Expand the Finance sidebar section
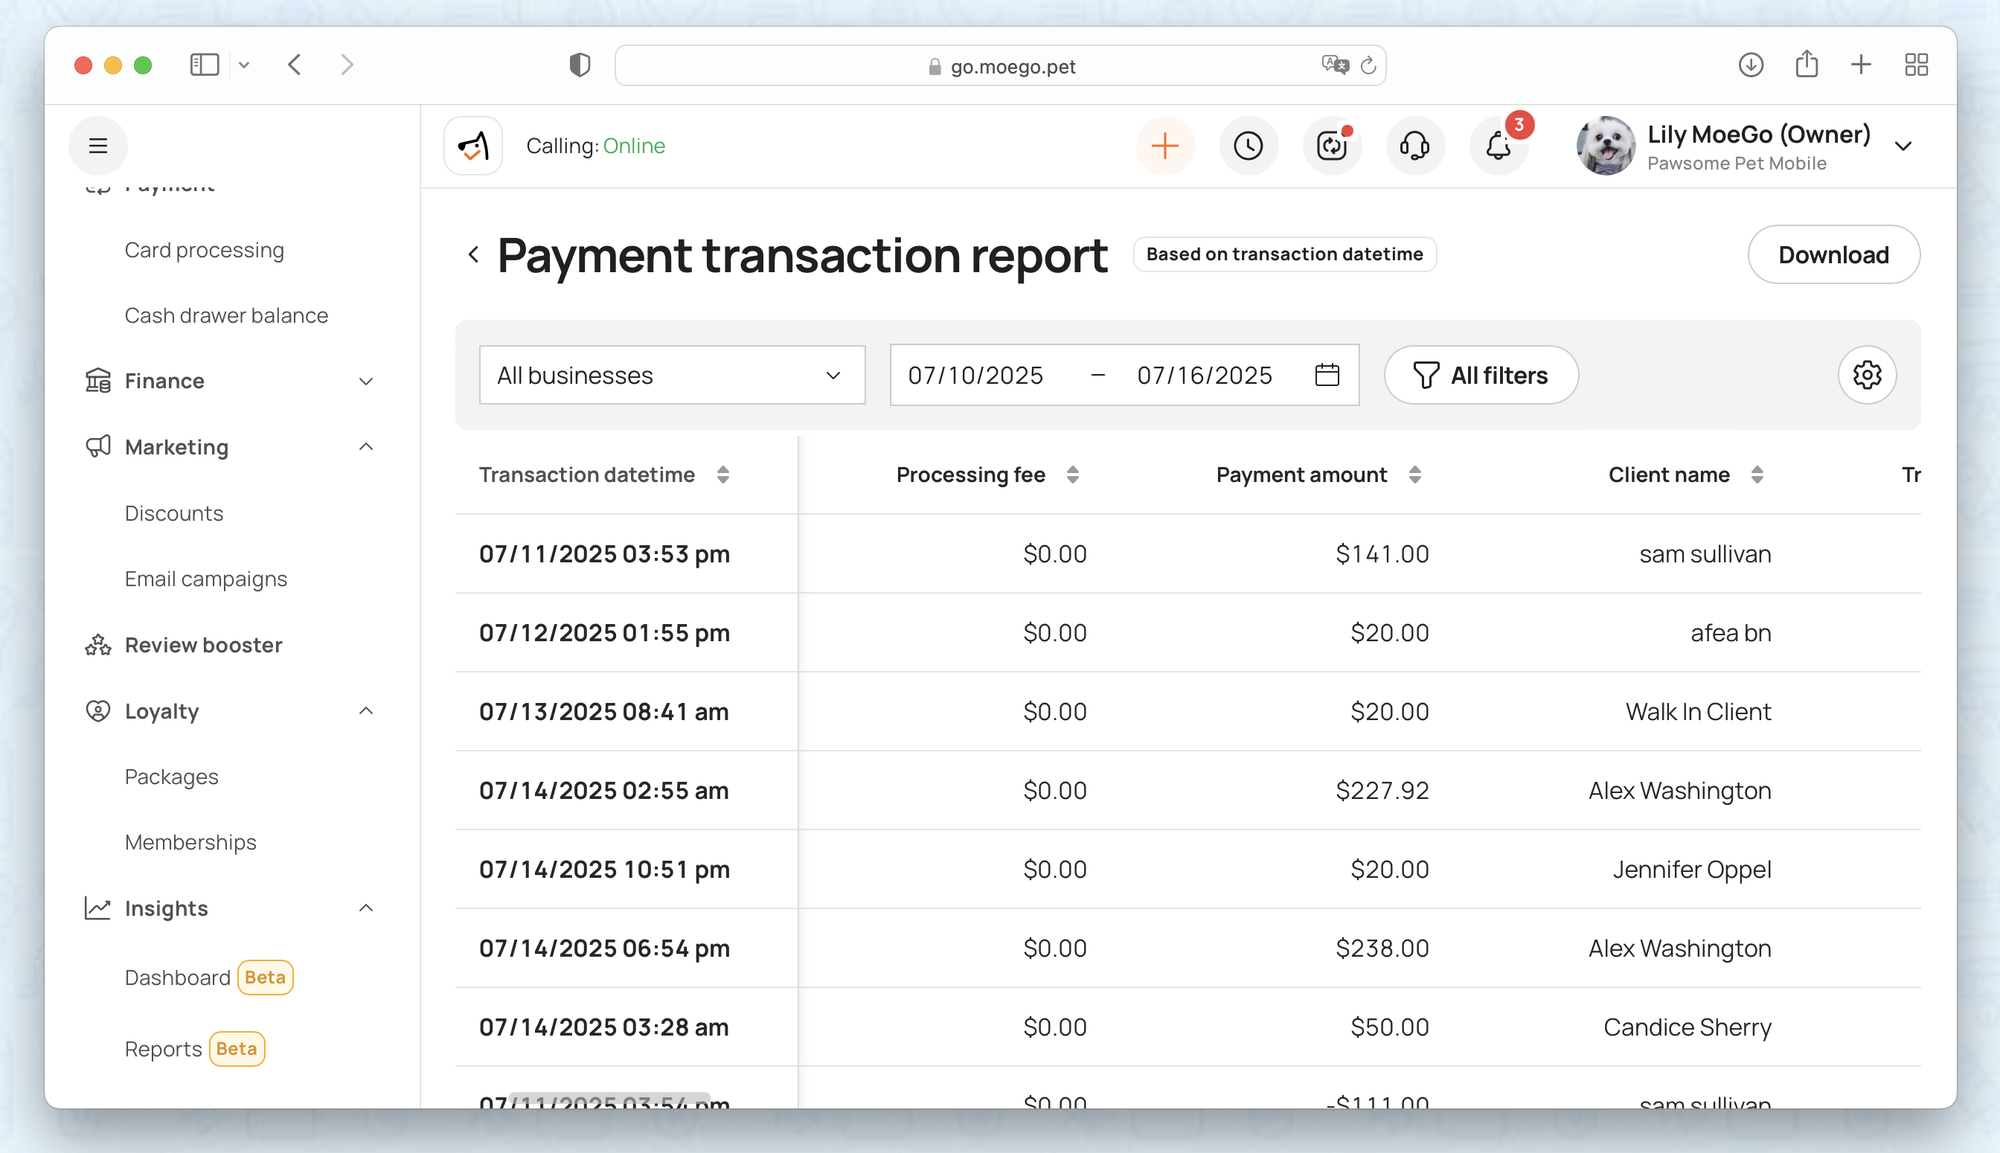 (x=366, y=381)
